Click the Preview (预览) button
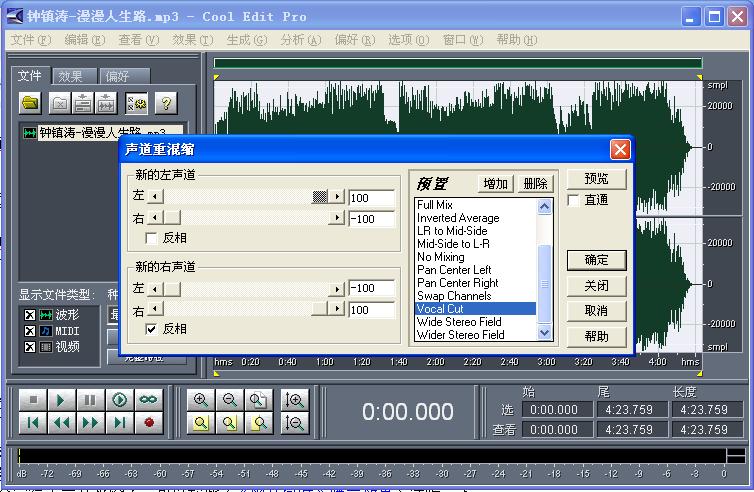This screenshot has height=492, width=754. pos(596,179)
